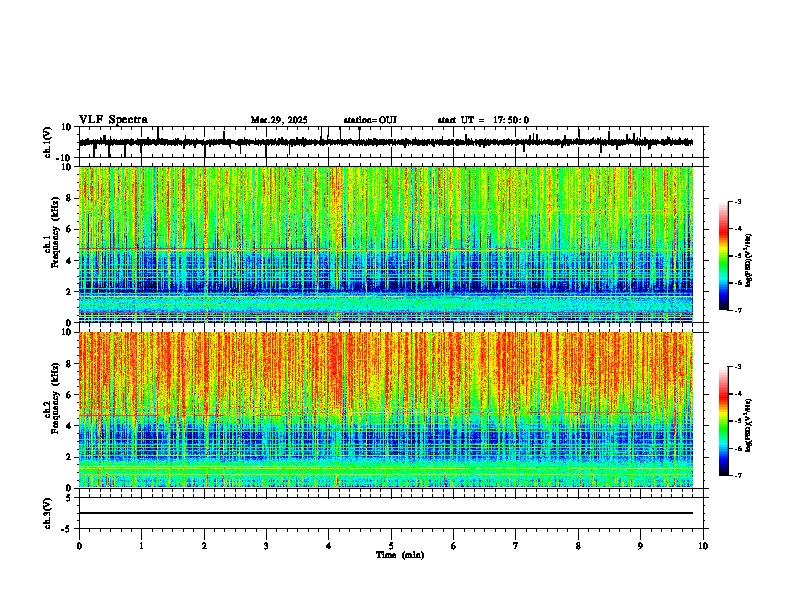Click the "-4" label on ch.2 color bar

coord(737,394)
